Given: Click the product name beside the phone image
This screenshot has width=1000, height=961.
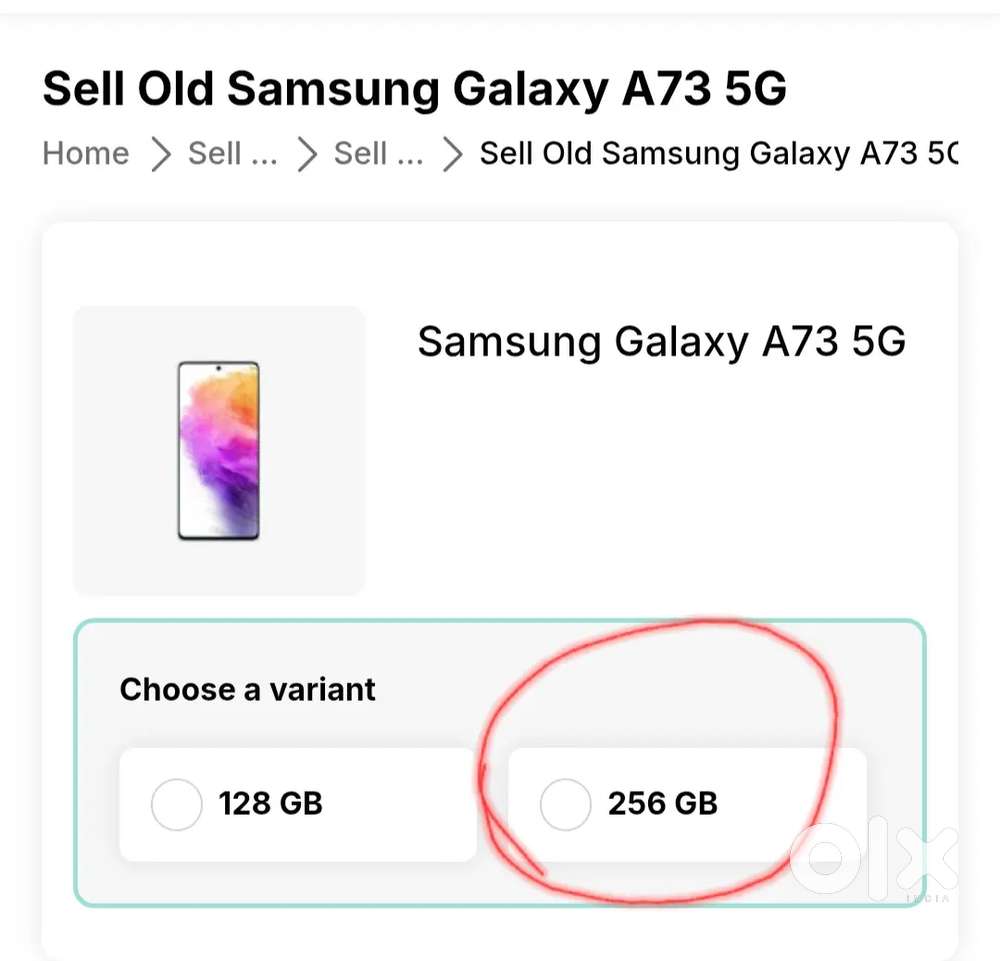Looking at the screenshot, I should (661, 342).
